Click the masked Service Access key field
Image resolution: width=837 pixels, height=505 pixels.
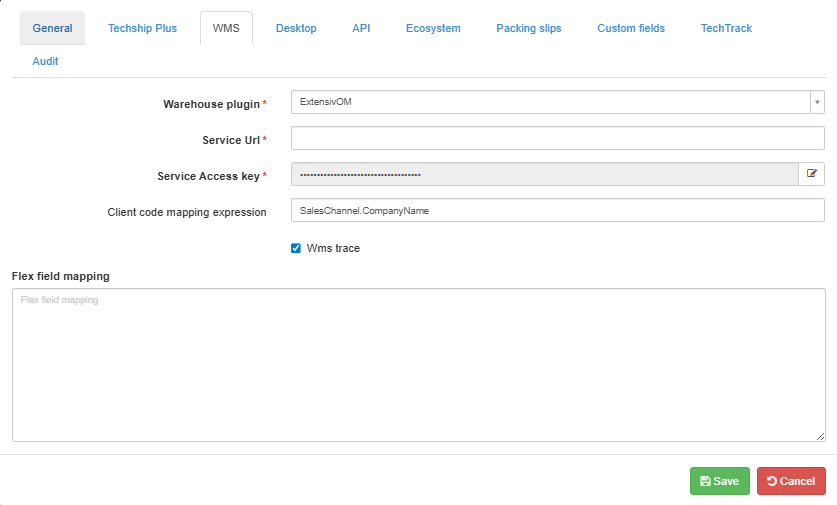point(544,174)
